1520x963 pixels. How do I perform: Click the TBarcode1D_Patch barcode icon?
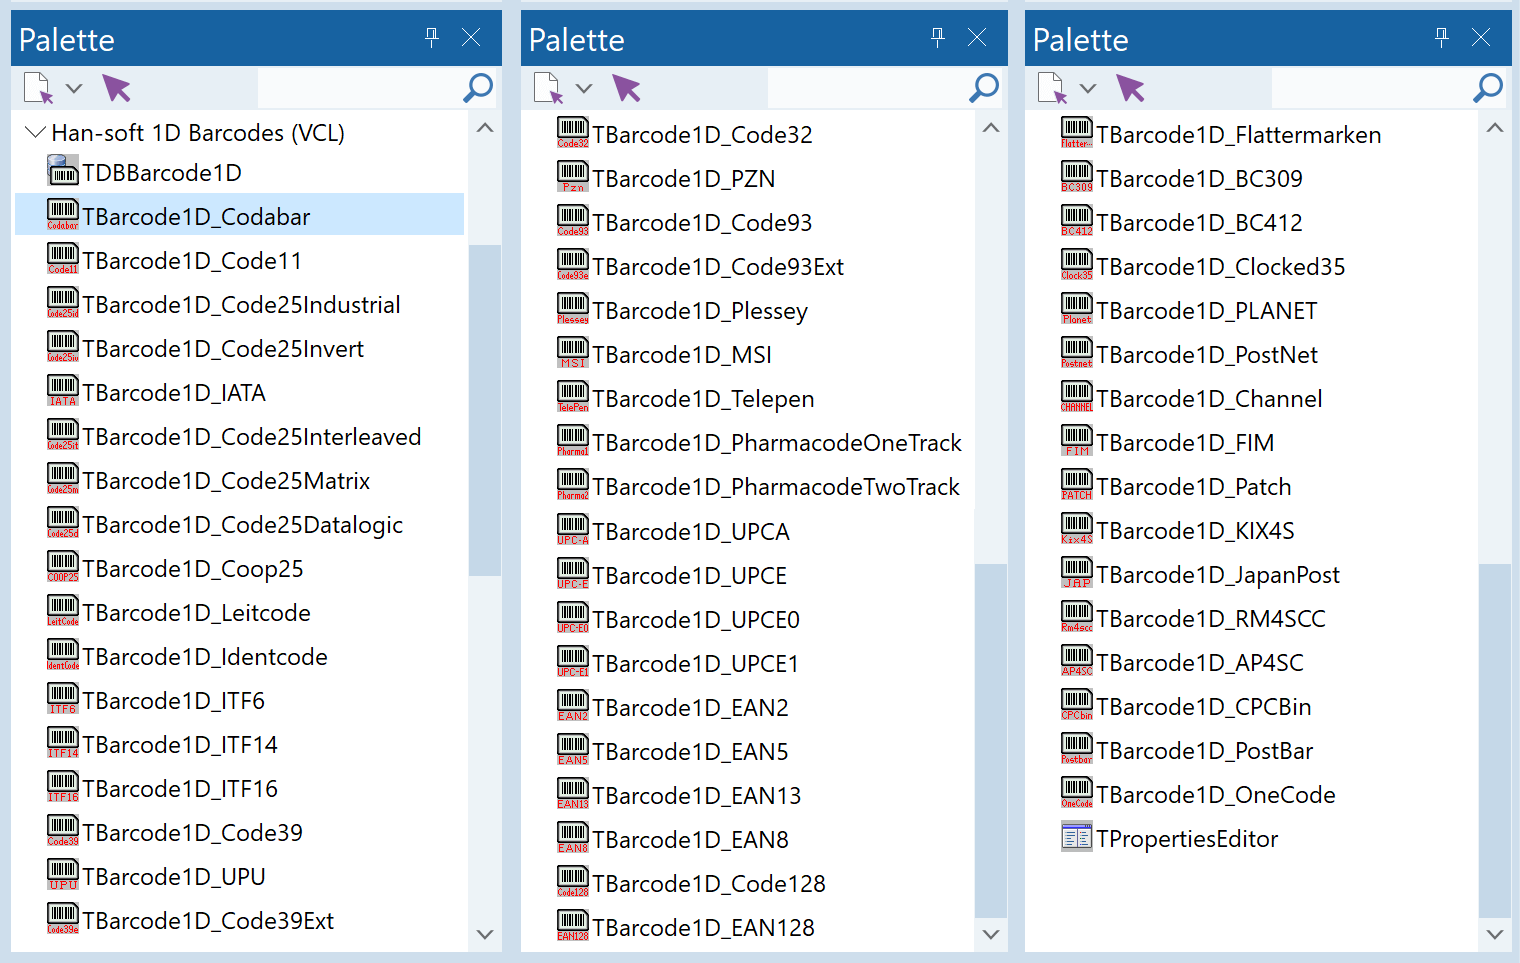point(1077,485)
